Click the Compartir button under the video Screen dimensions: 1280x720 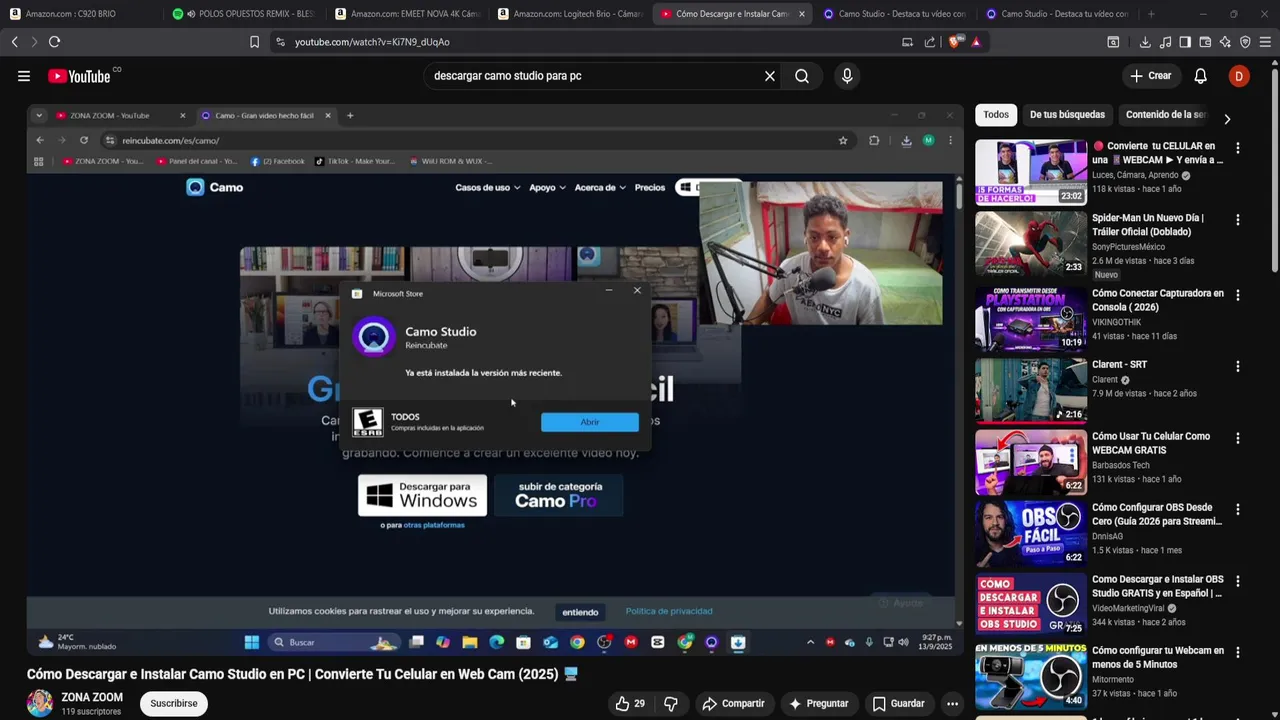coord(733,704)
